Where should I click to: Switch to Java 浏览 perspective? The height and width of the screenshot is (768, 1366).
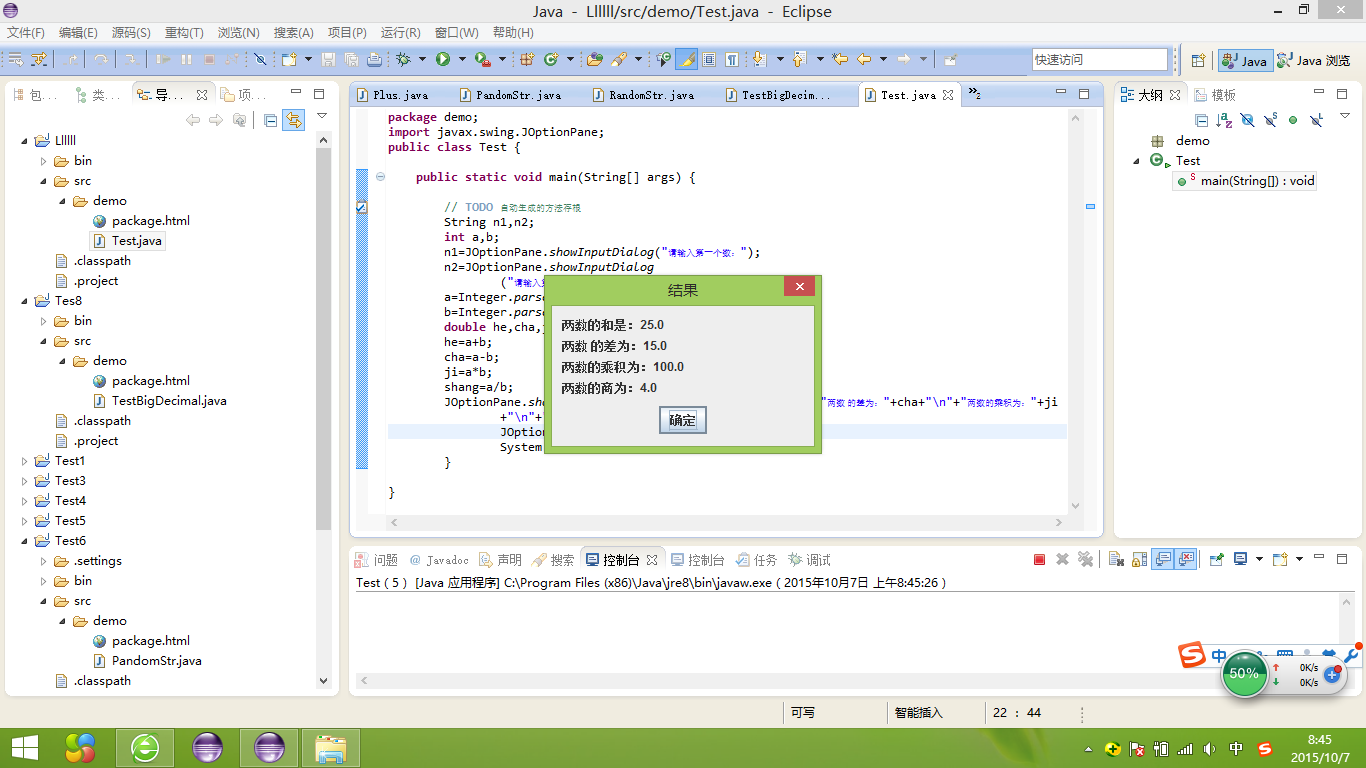click(1314, 60)
